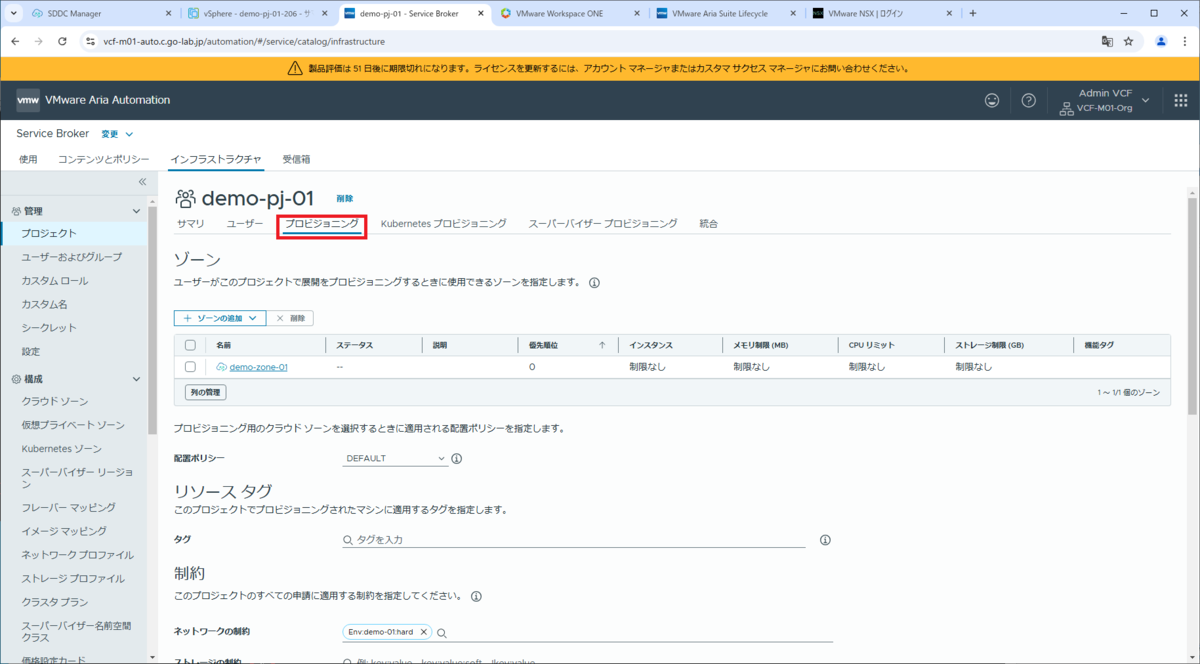Click the タグを入力 input field
The height and width of the screenshot is (664, 1200).
tap(574, 540)
